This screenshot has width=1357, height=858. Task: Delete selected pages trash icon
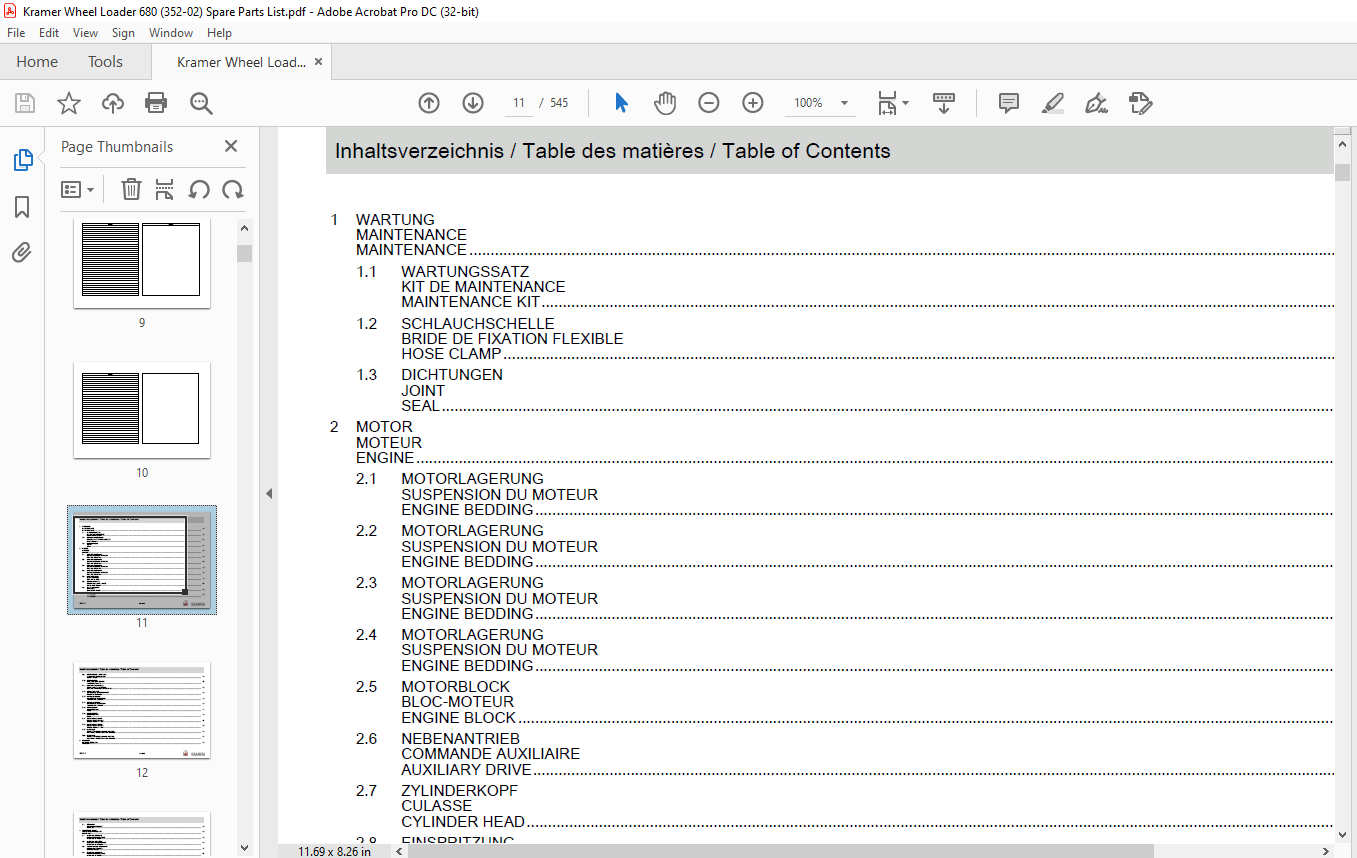[x=131, y=190]
